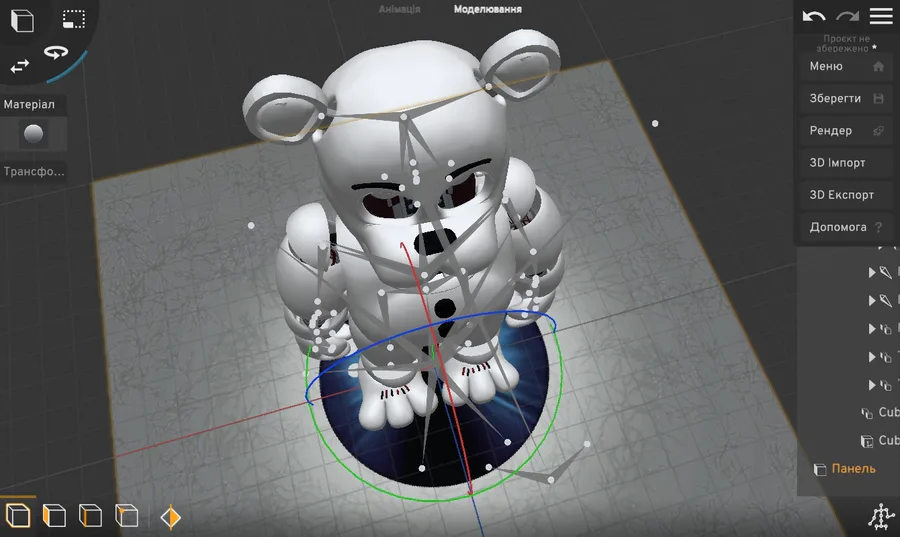Enable vertex selection mode cube
Viewport: 900px width, 537px height.
[126, 515]
